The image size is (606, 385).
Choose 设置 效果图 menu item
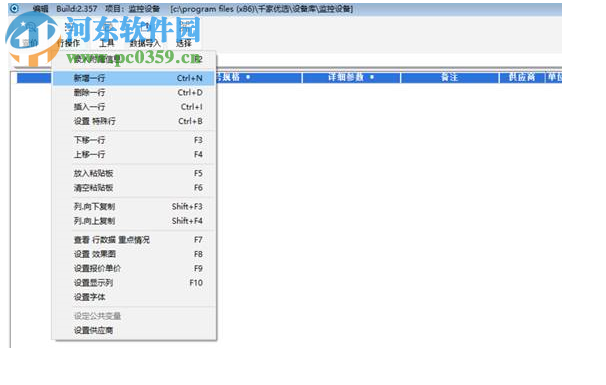click(134, 254)
